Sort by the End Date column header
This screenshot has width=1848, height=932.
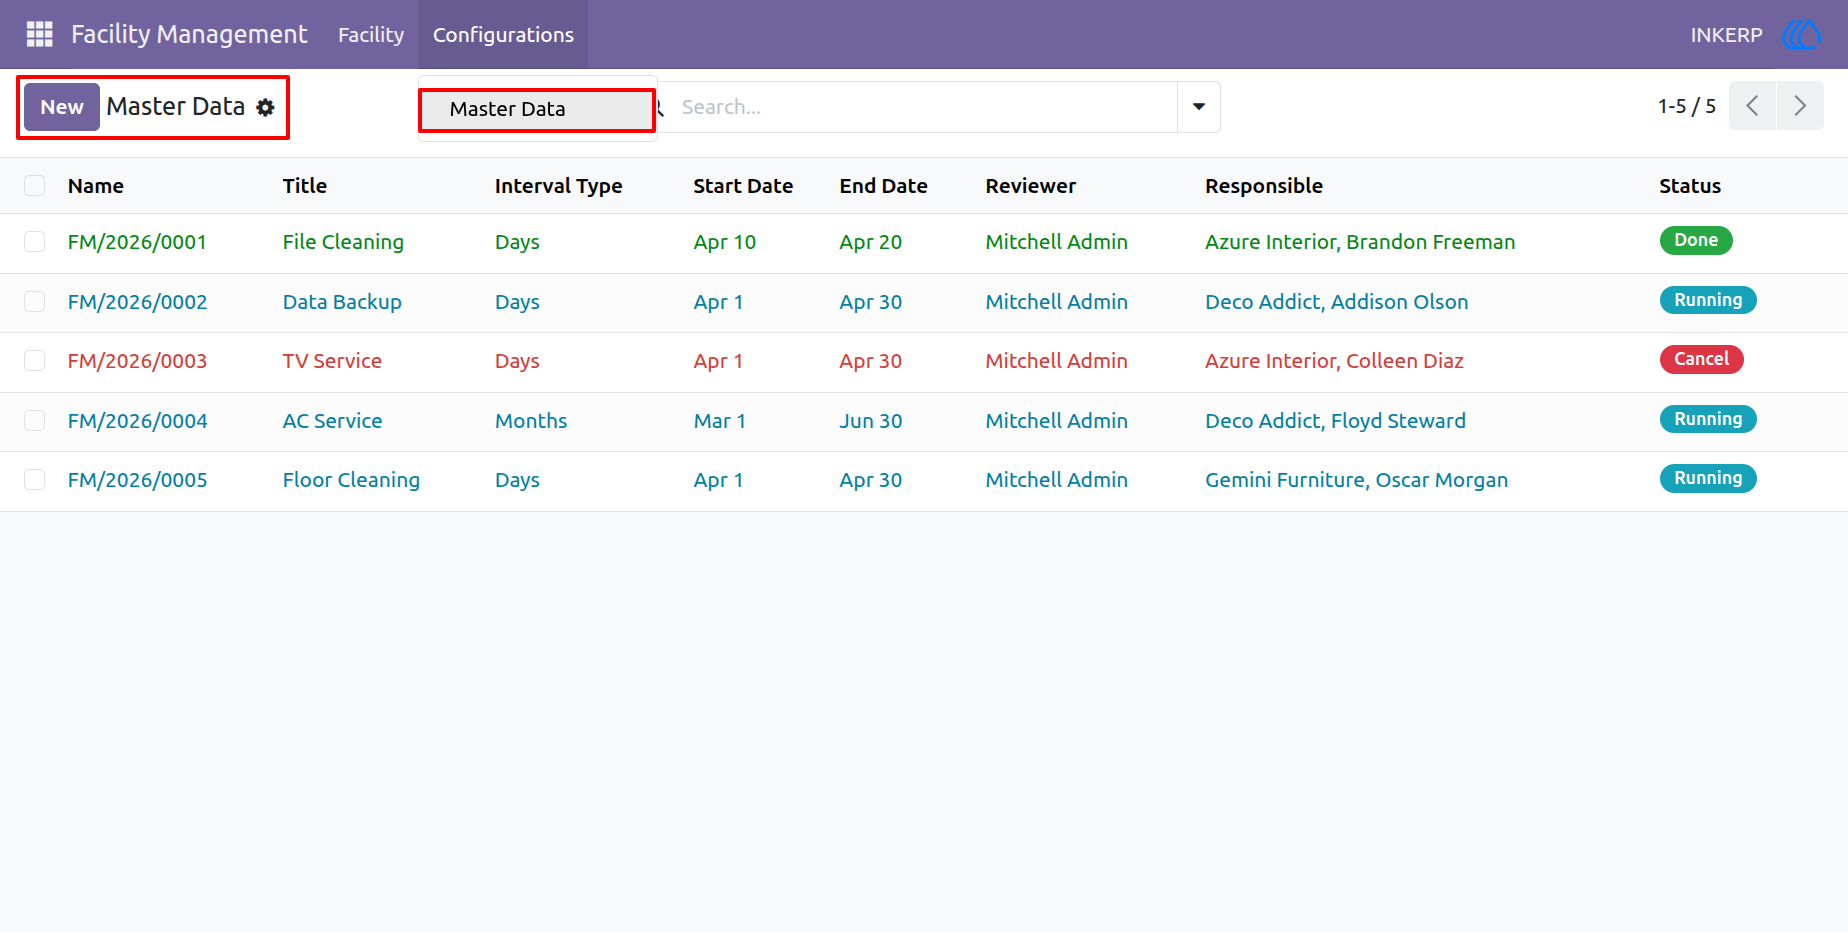(883, 186)
